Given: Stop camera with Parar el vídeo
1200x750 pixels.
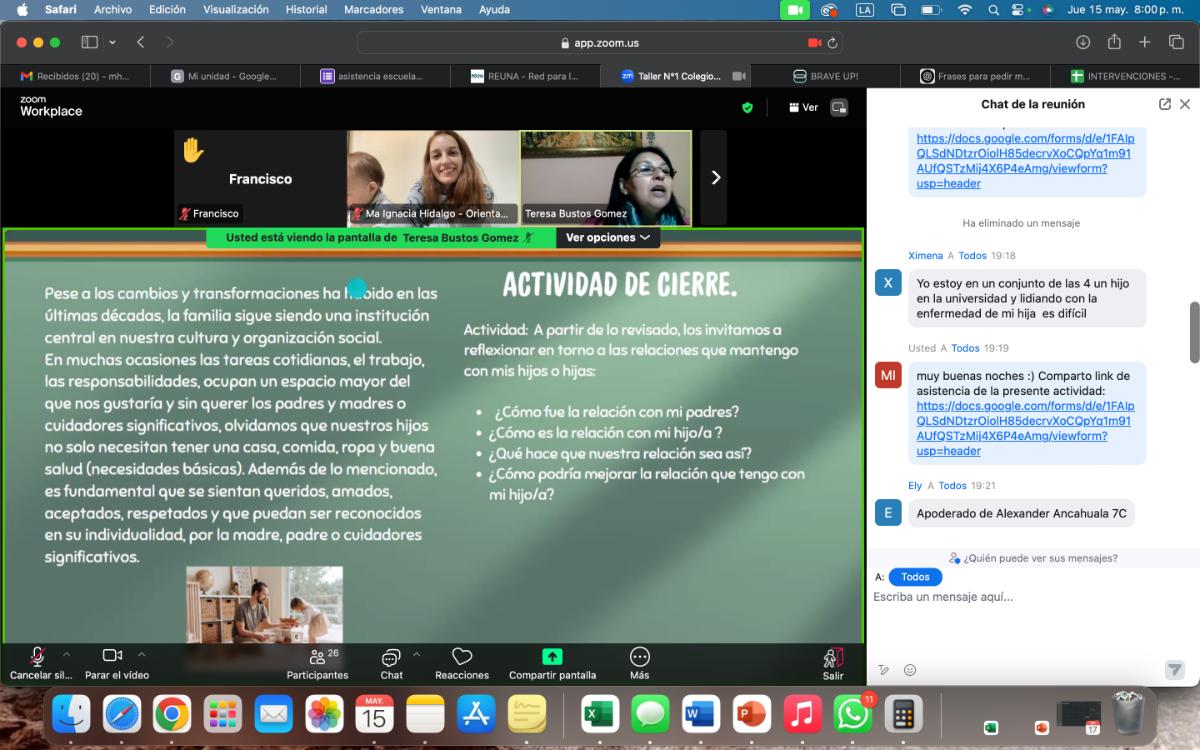Looking at the screenshot, I should (x=112, y=656).
